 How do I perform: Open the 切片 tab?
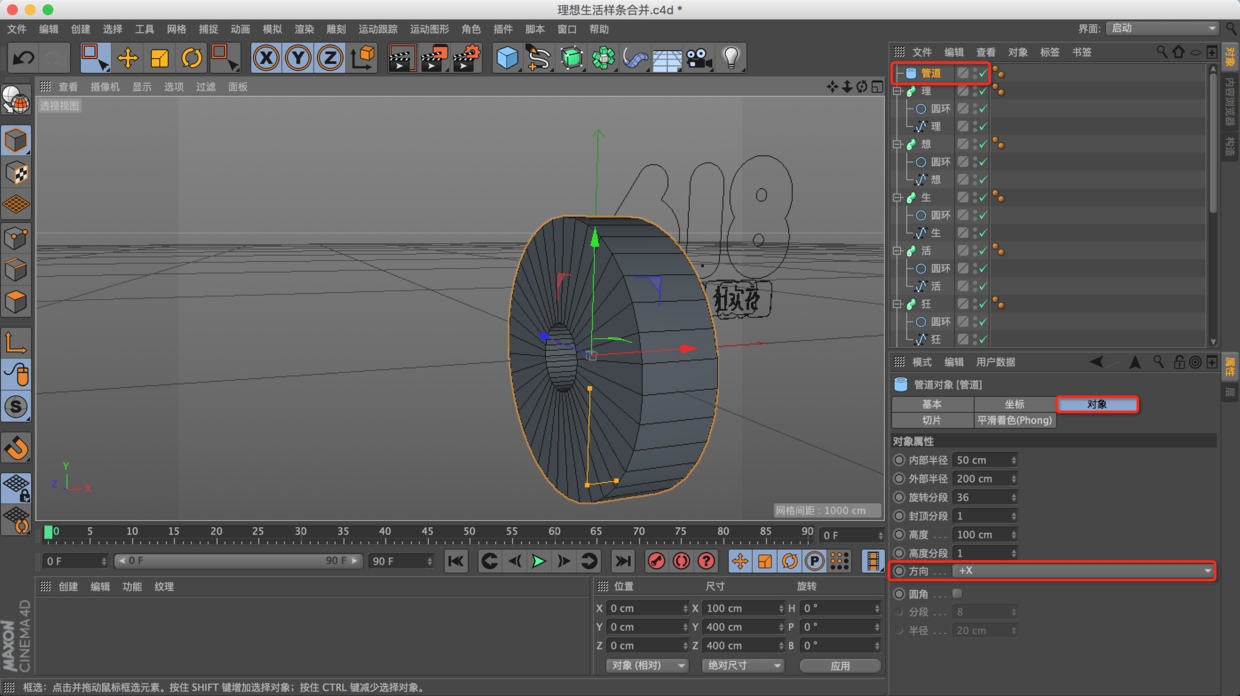click(932, 421)
